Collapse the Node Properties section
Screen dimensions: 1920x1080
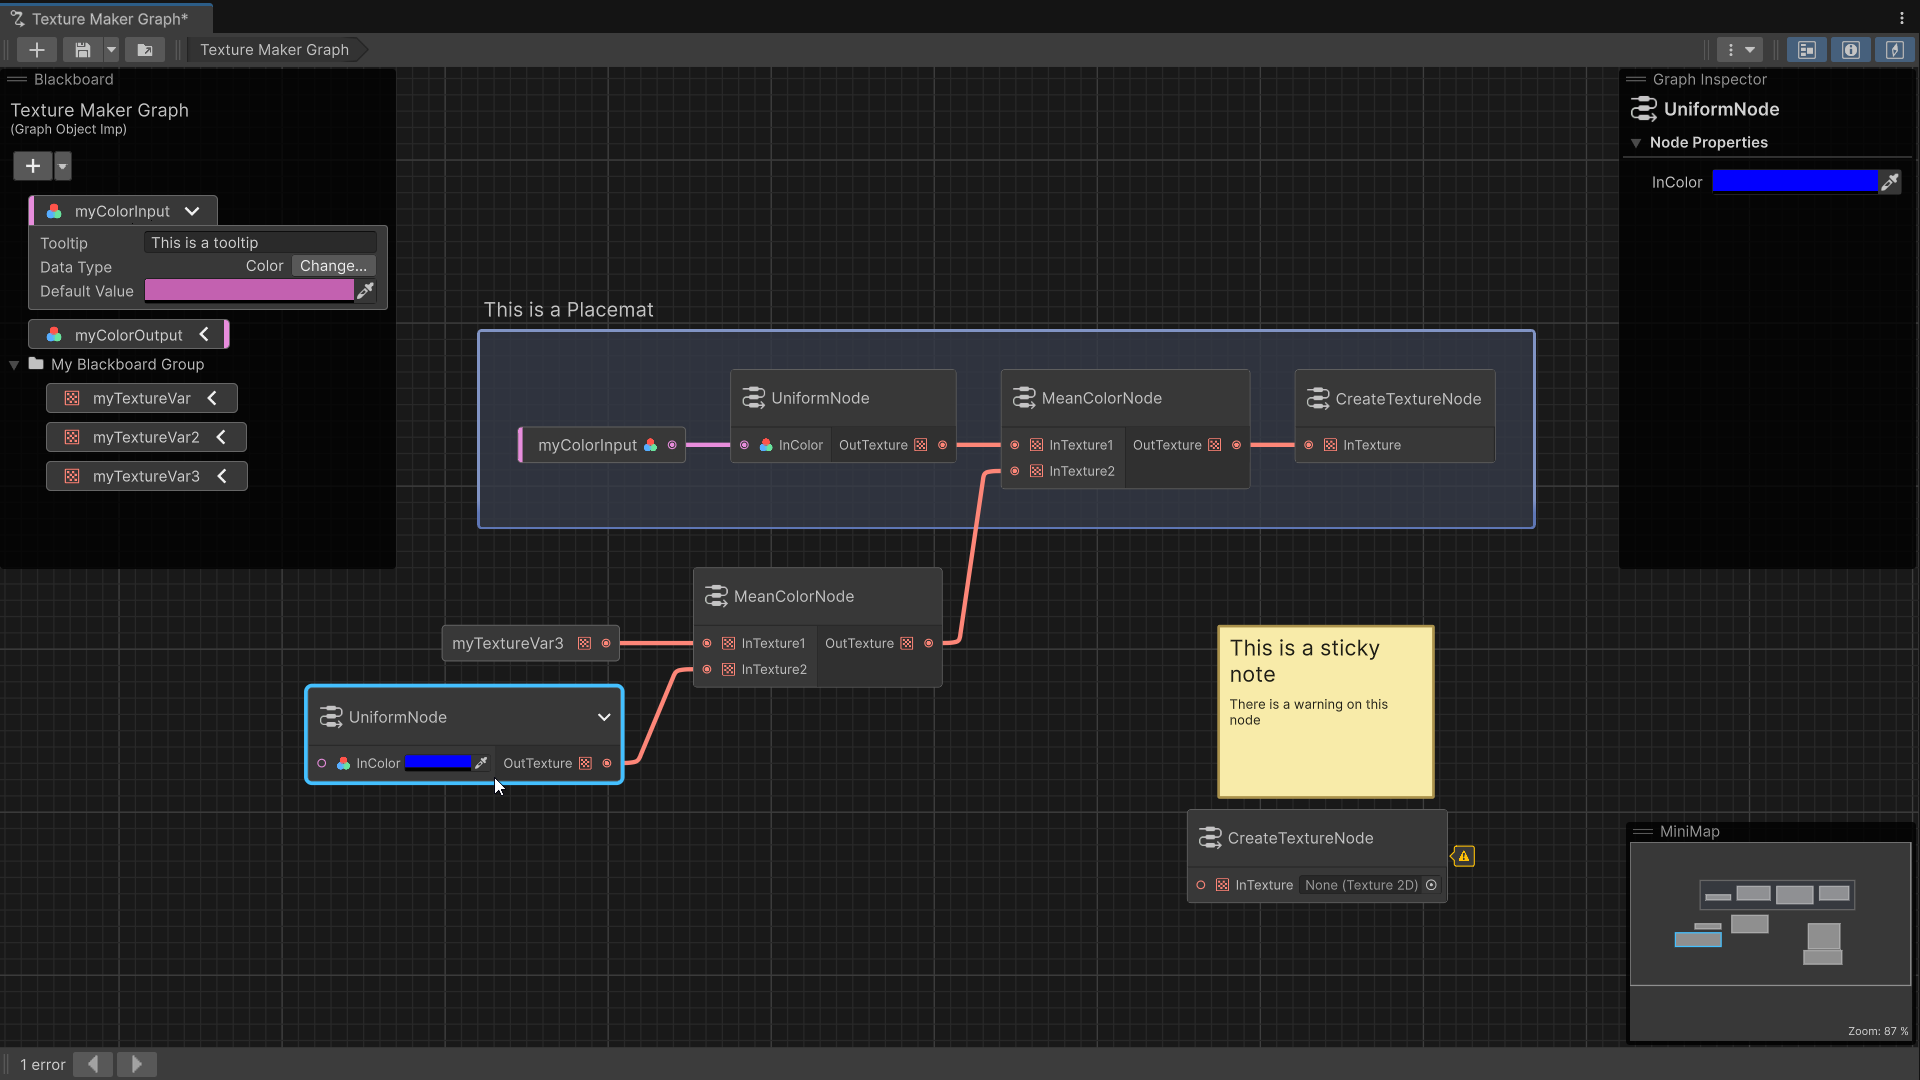[x=1636, y=142]
